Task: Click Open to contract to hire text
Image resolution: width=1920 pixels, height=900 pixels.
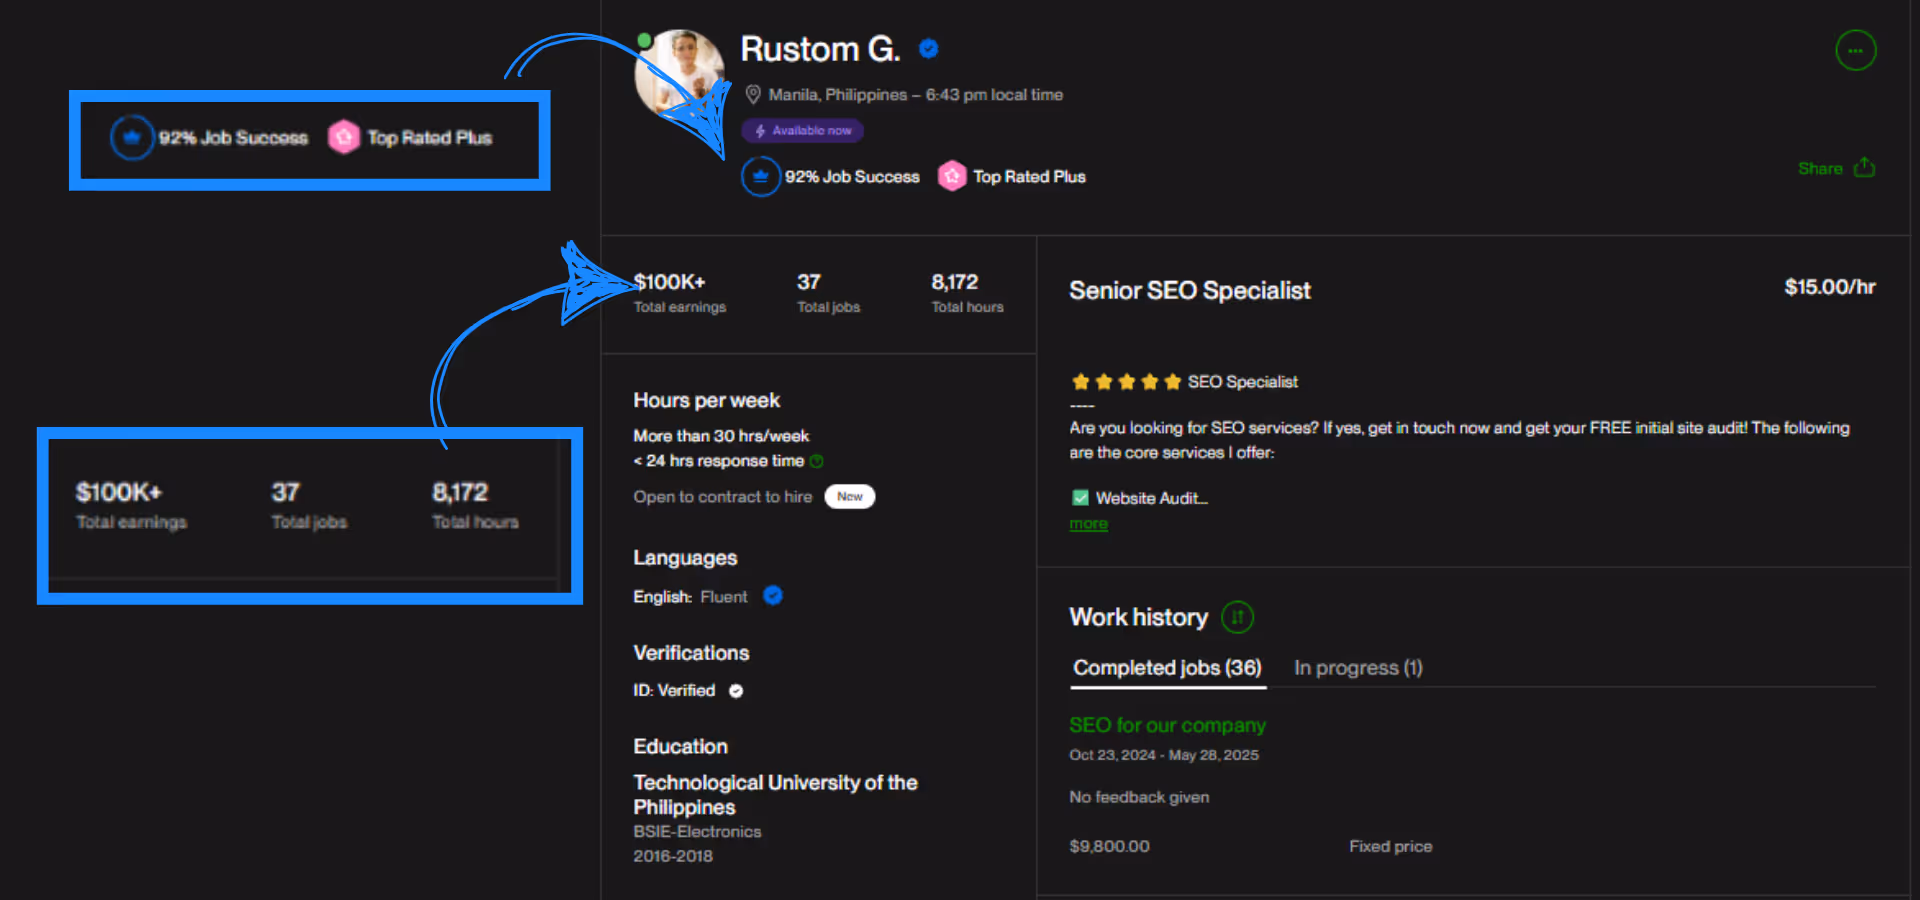Action: point(723,497)
